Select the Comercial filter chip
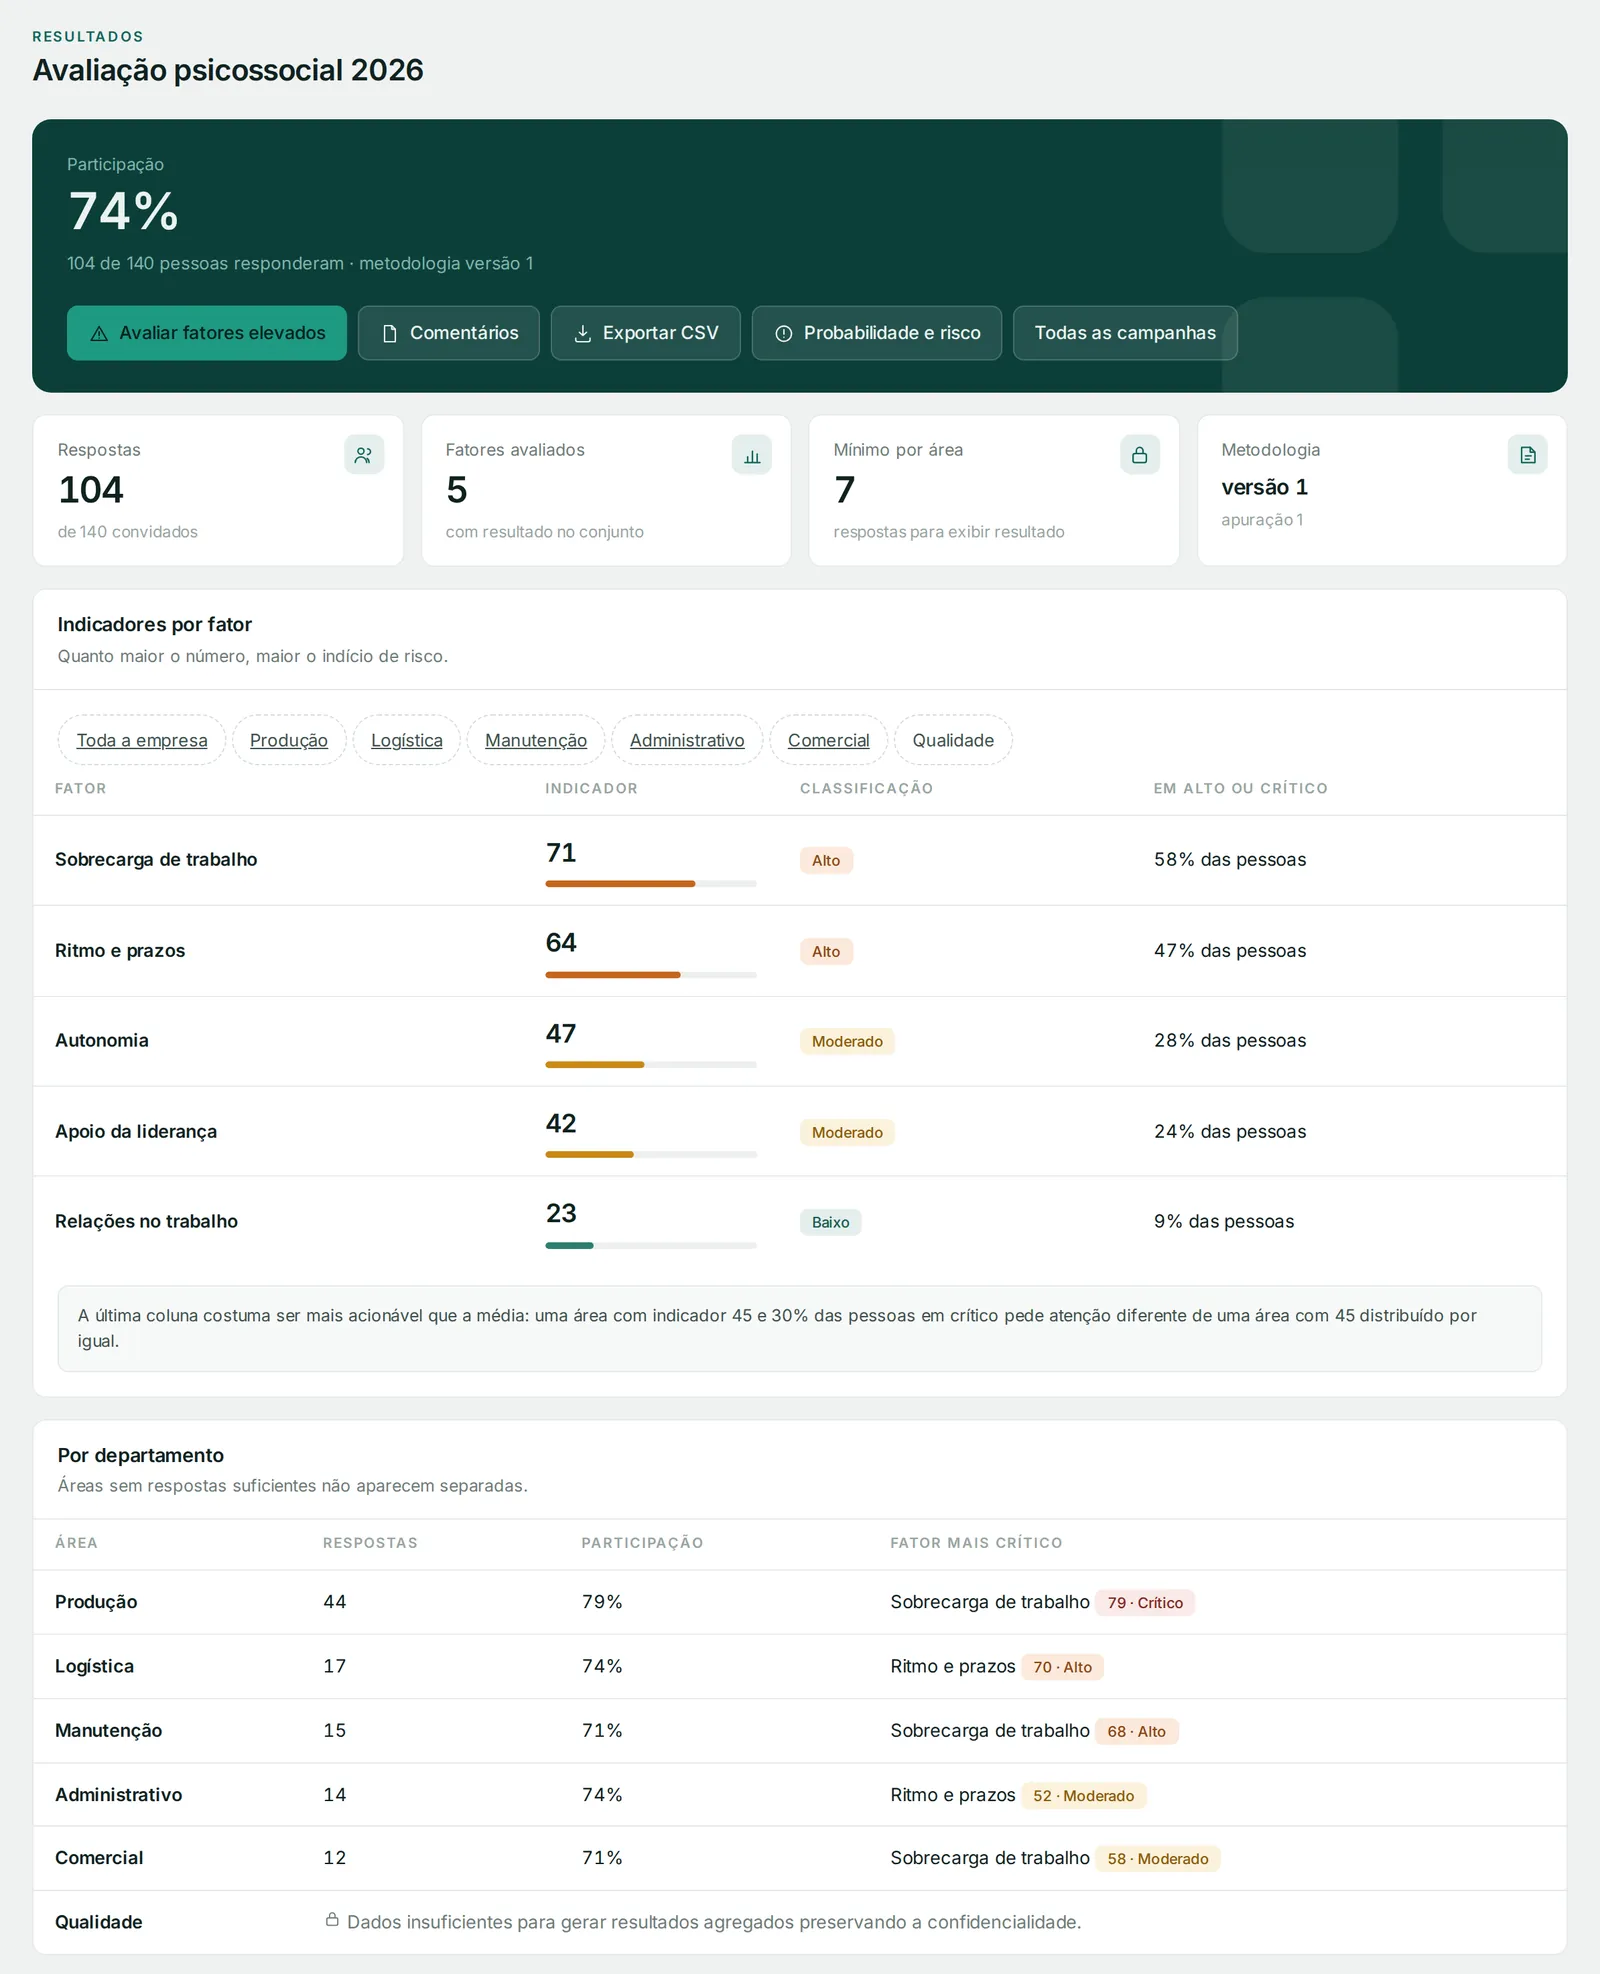Screen dimensions: 1600x1974 tap(829, 740)
